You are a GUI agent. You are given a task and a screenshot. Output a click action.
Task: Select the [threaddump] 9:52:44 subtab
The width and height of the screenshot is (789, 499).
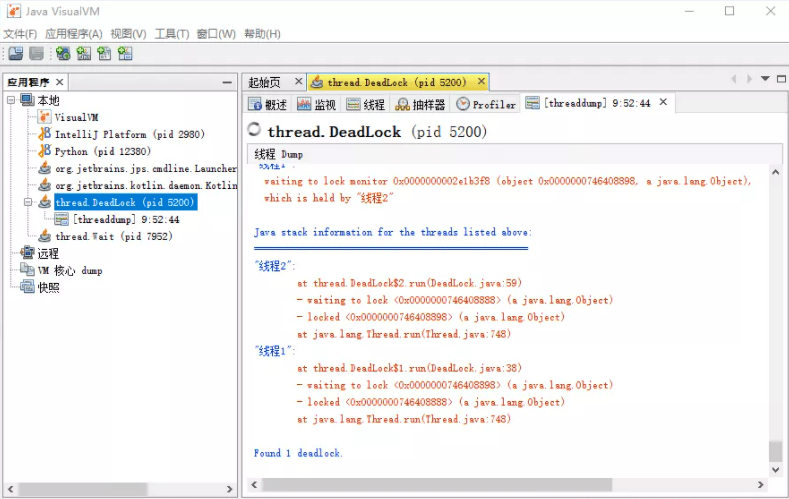click(597, 103)
